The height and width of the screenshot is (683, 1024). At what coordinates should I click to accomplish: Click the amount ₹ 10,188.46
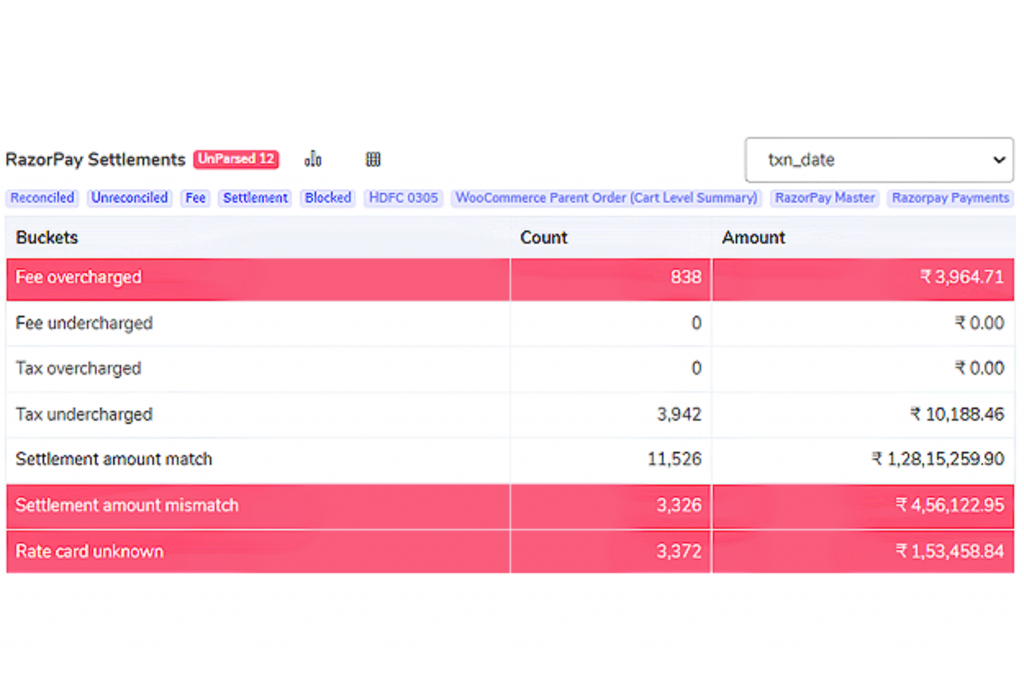click(x=957, y=414)
